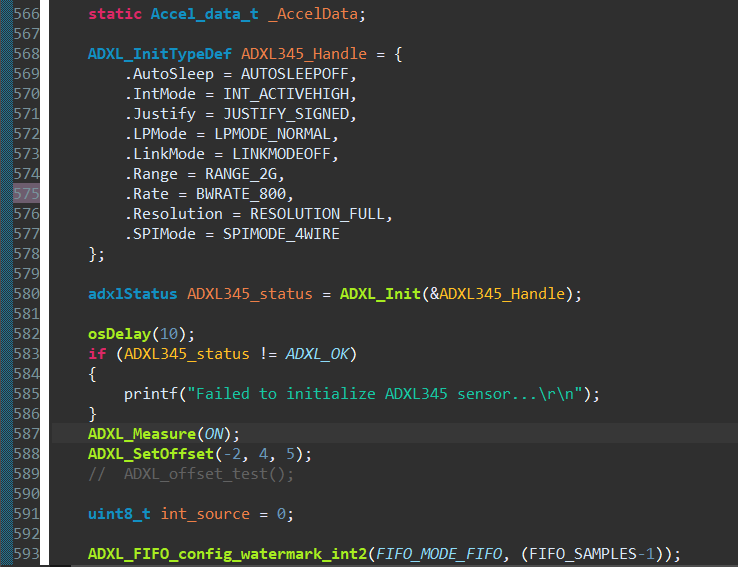Select line number 566 in the gutter
This screenshot has width=738, height=567.
coord(26,14)
